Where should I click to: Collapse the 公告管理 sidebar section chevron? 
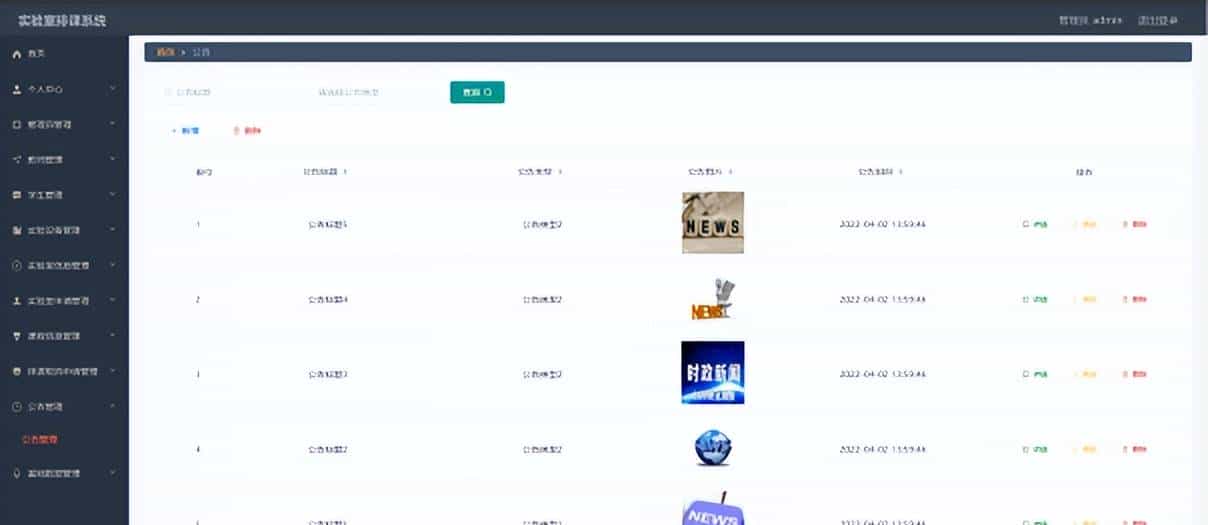[x=113, y=406]
